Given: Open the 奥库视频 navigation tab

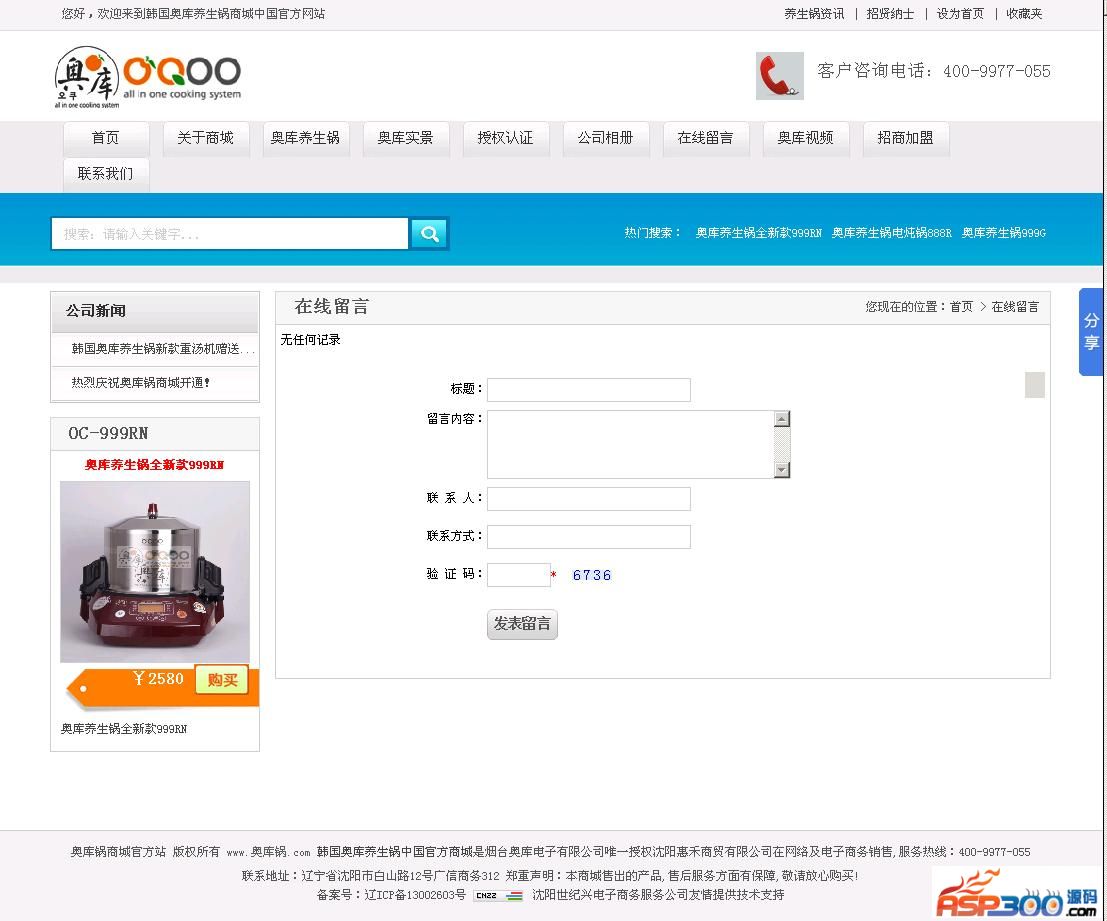Looking at the screenshot, I should click(x=806, y=138).
